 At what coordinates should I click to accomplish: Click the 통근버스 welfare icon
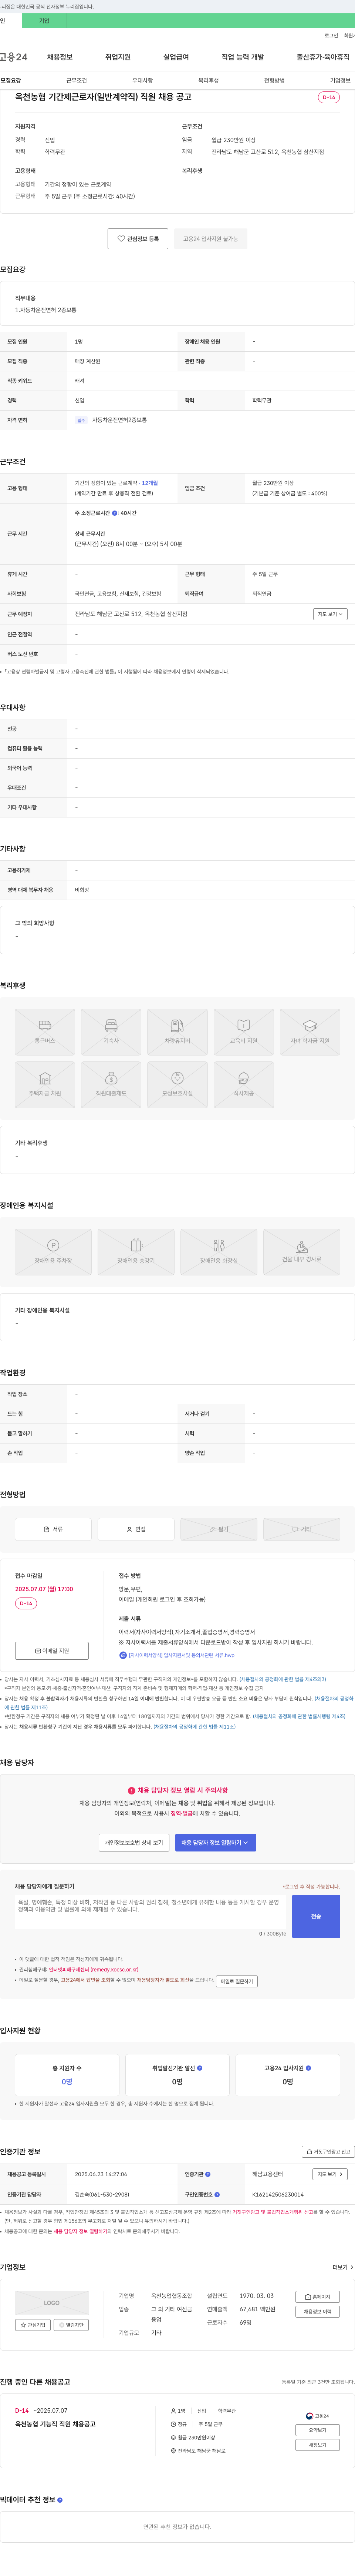coord(45,1032)
